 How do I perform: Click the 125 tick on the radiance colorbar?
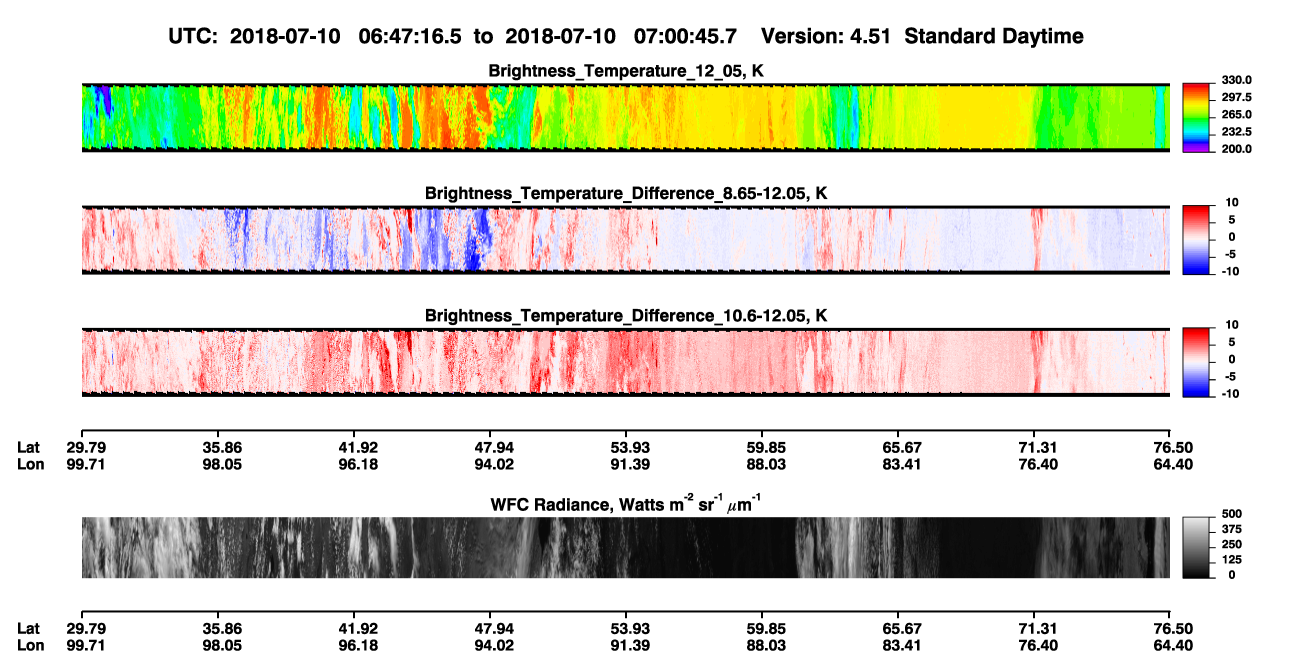(1232, 559)
